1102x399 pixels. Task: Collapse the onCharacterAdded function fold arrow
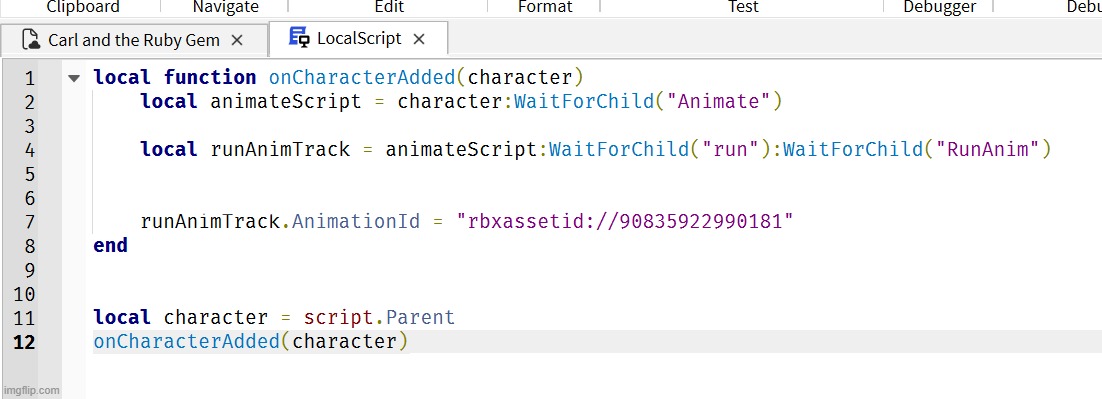pyautogui.click(x=74, y=78)
